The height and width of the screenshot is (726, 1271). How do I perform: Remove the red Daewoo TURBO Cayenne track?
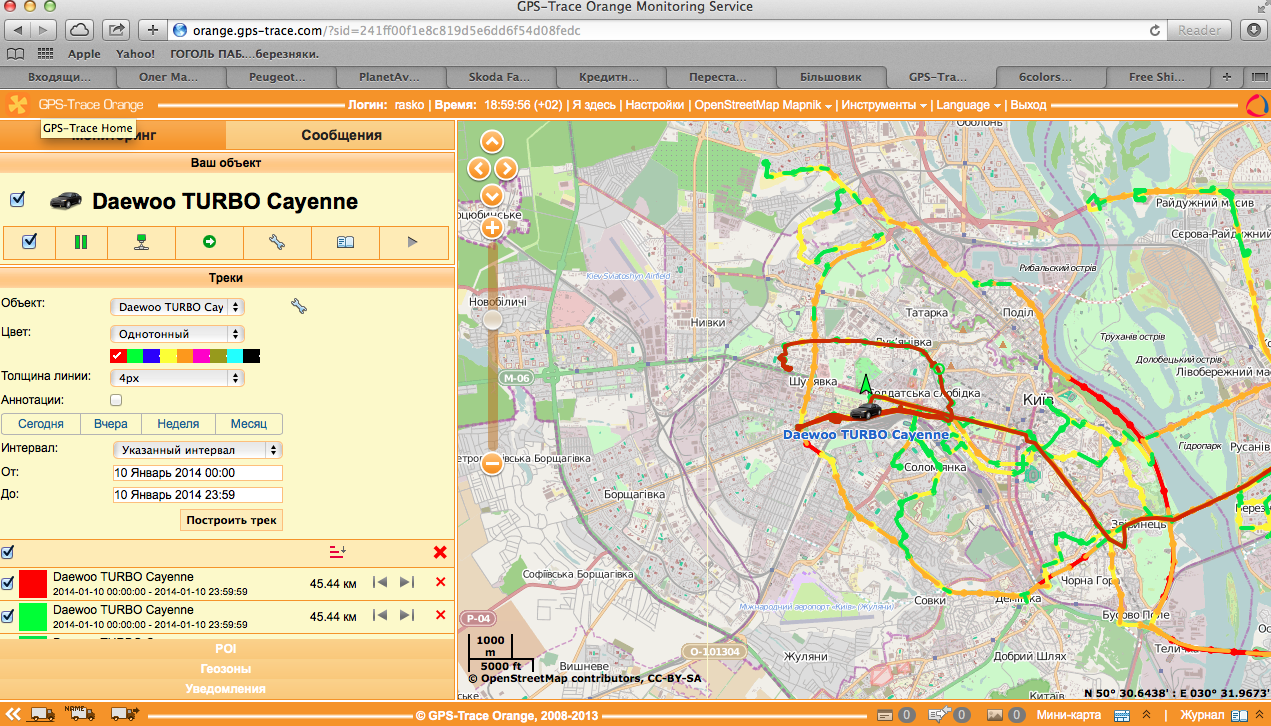[x=440, y=583]
